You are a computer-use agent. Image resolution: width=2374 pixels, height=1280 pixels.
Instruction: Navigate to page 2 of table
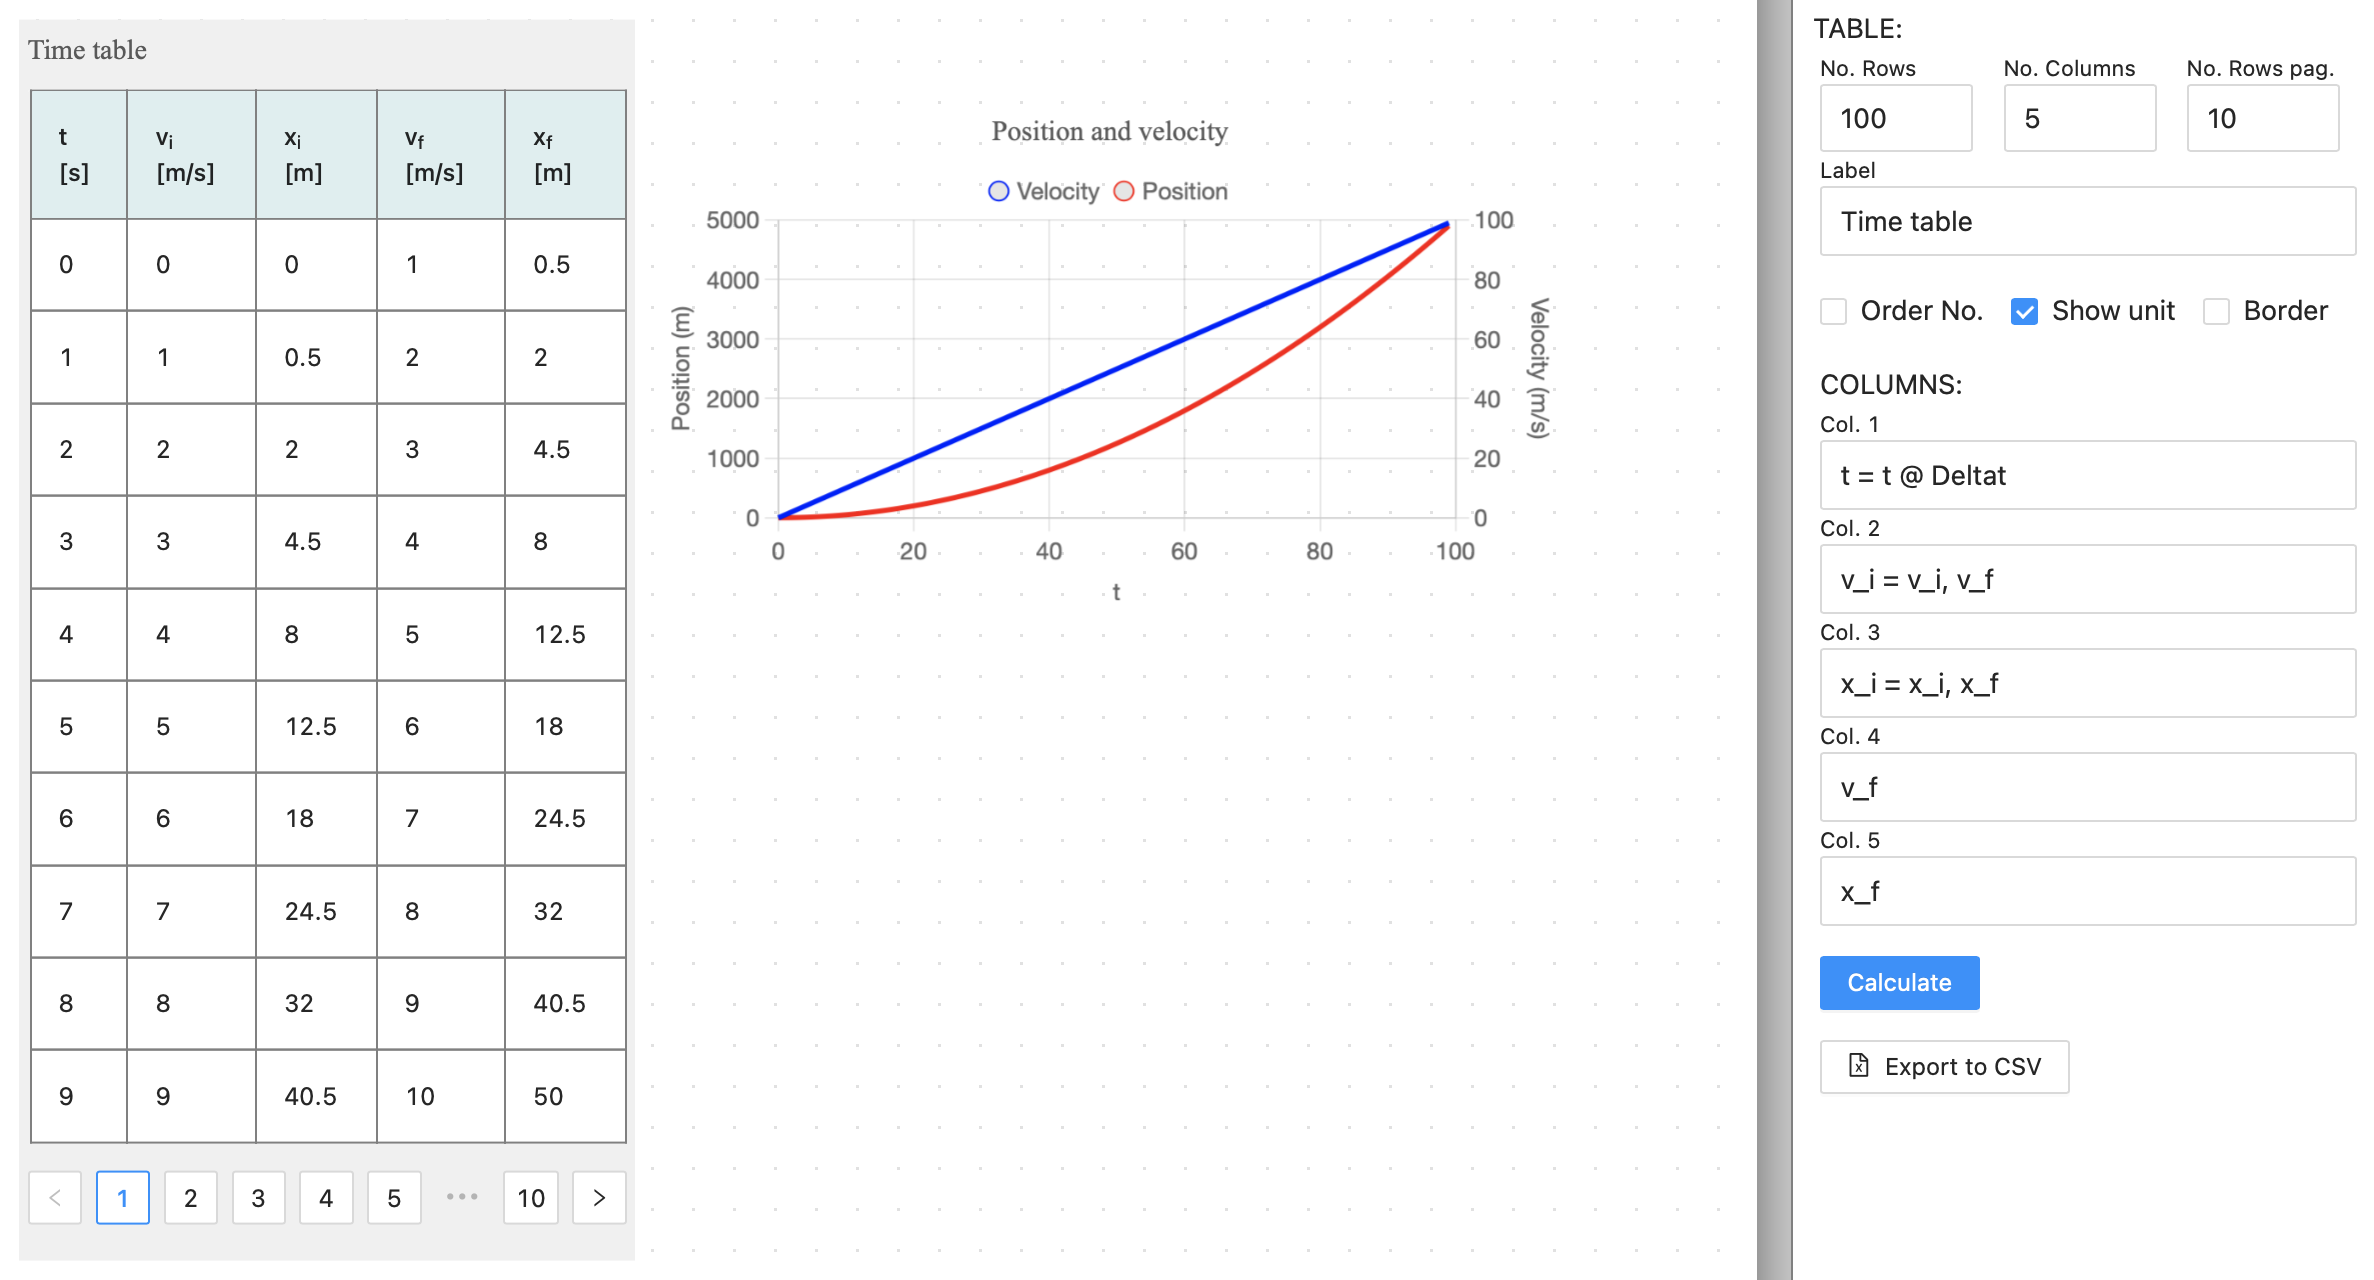tap(189, 1195)
